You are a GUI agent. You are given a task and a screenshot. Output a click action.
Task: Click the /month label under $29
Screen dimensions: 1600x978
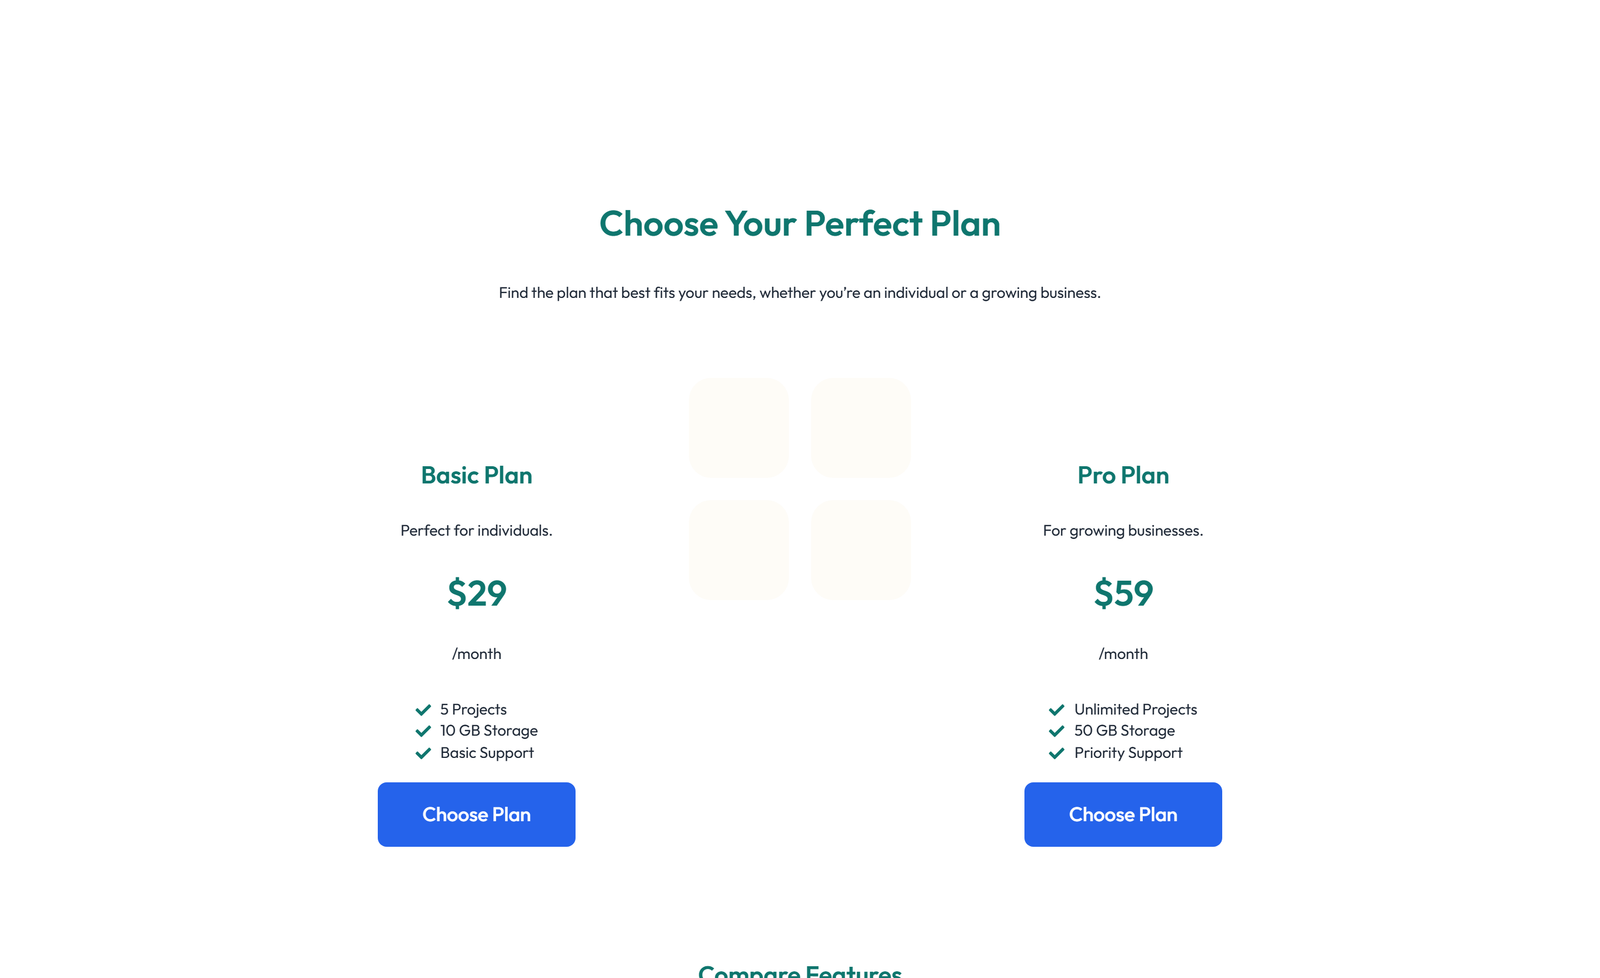477,654
